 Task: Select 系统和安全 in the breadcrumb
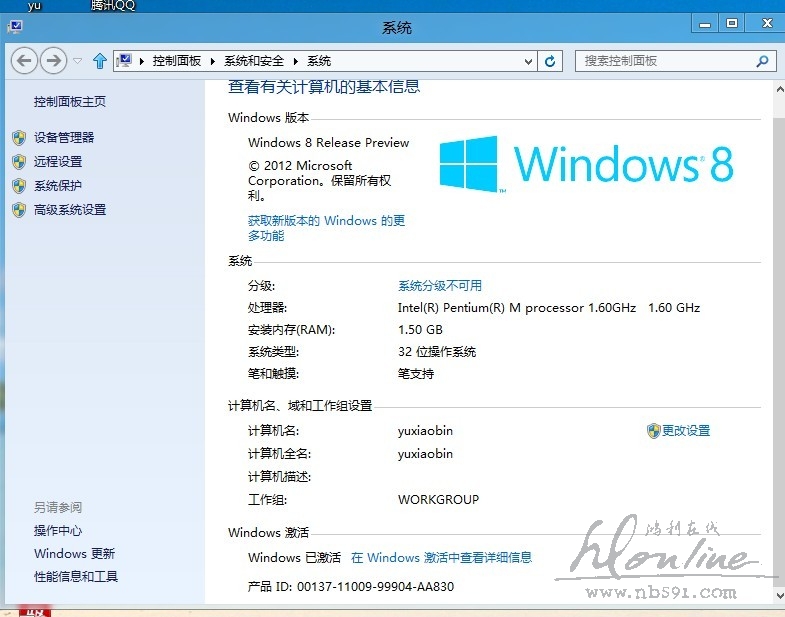click(254, 61)
